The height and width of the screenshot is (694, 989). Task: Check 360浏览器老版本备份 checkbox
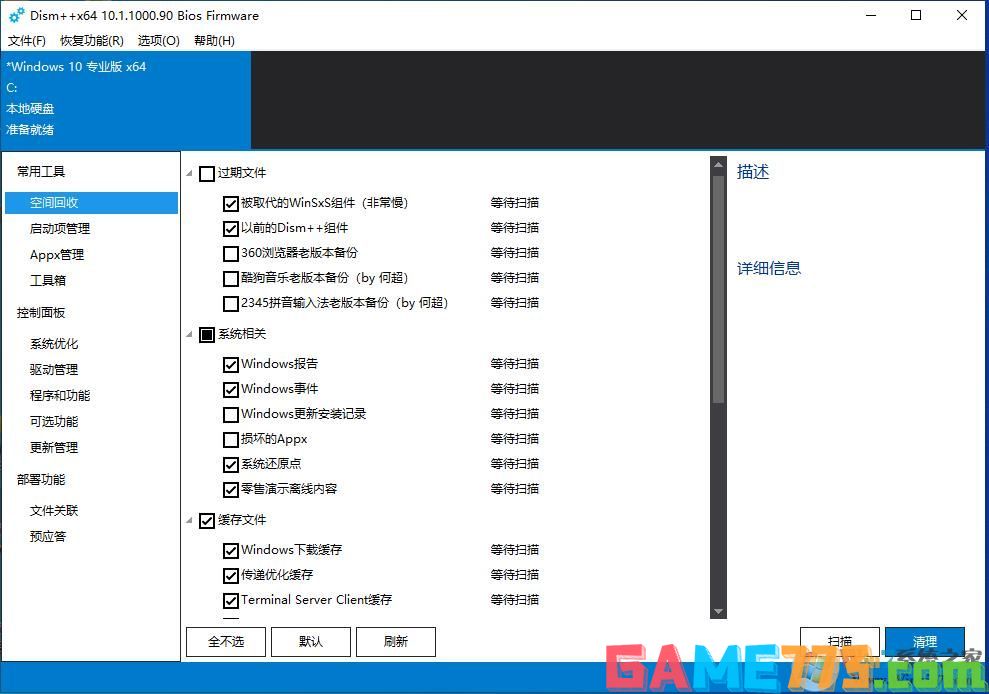coord(231,254)
